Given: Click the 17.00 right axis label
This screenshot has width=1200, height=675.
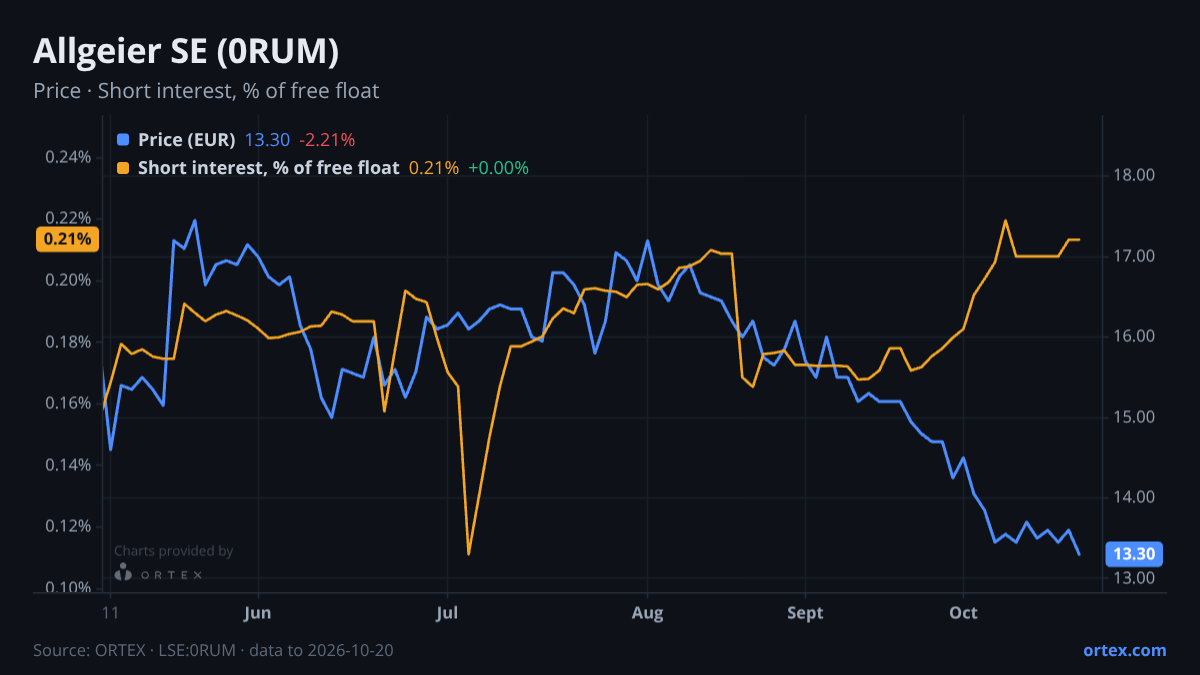Looking at the screenshot, I should click(x=1134, y=257).
